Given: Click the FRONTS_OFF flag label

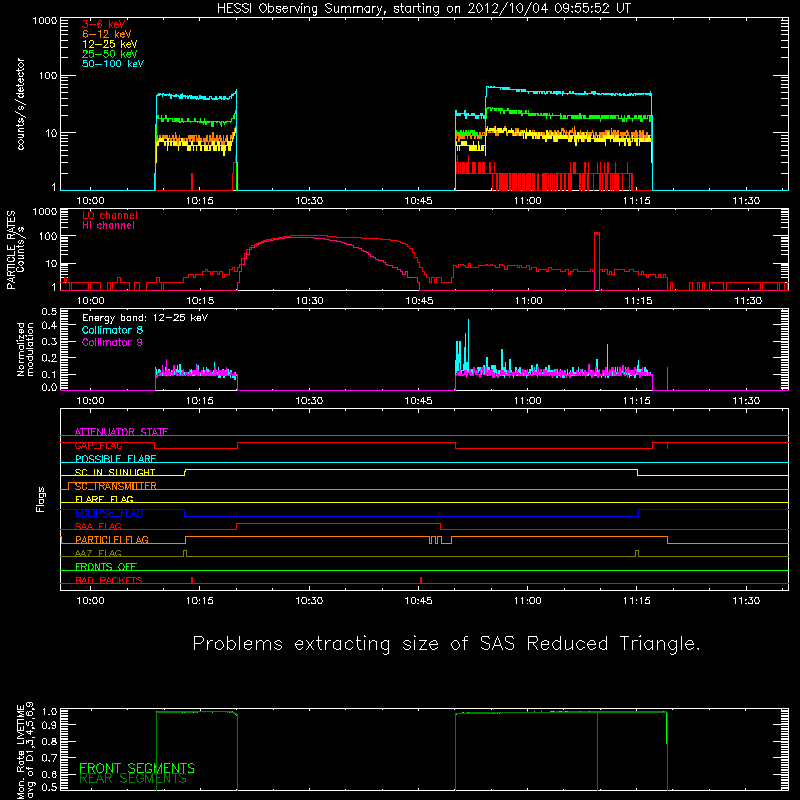Looking at the screenshot, I should [x=106, y=567].
